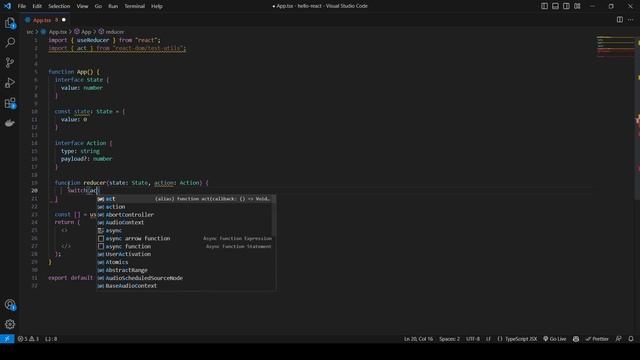Open the View menu
This screenshot has height=360, width=640.
point(82,6)
